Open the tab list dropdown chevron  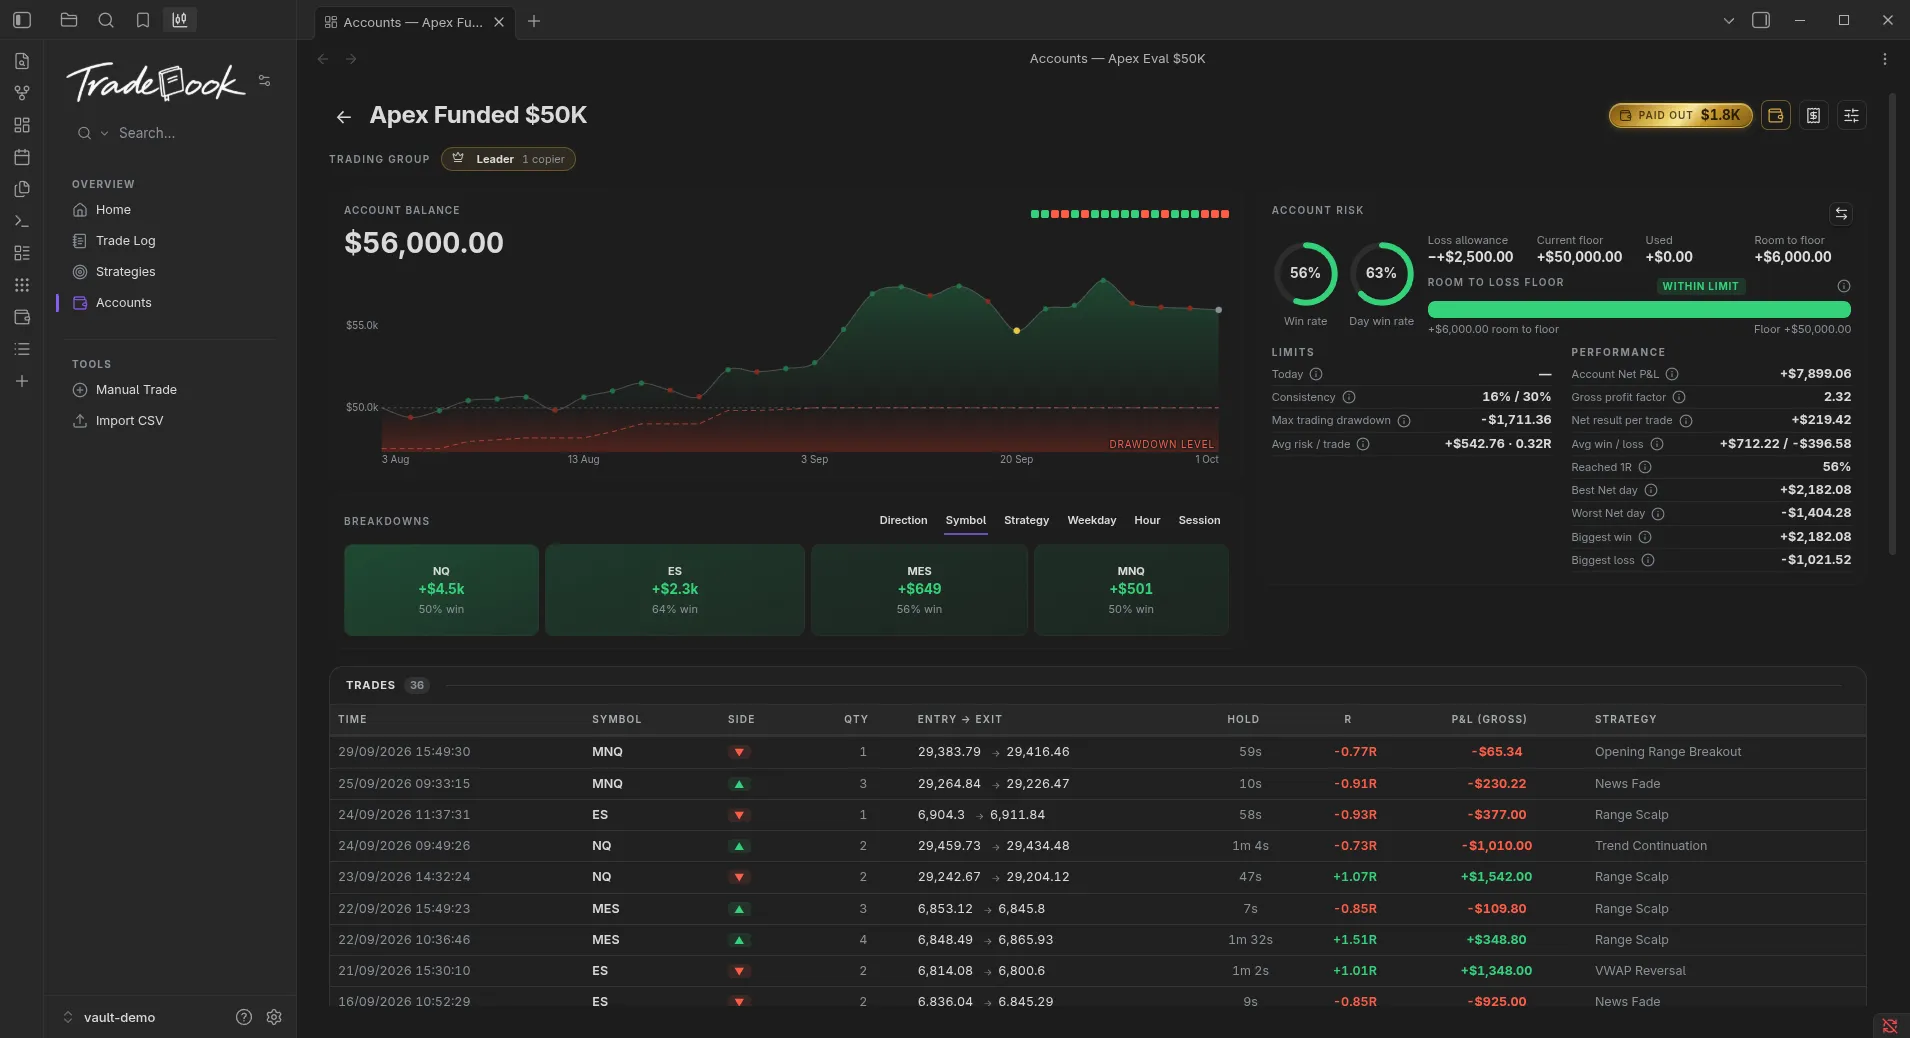pos(1728,20)
